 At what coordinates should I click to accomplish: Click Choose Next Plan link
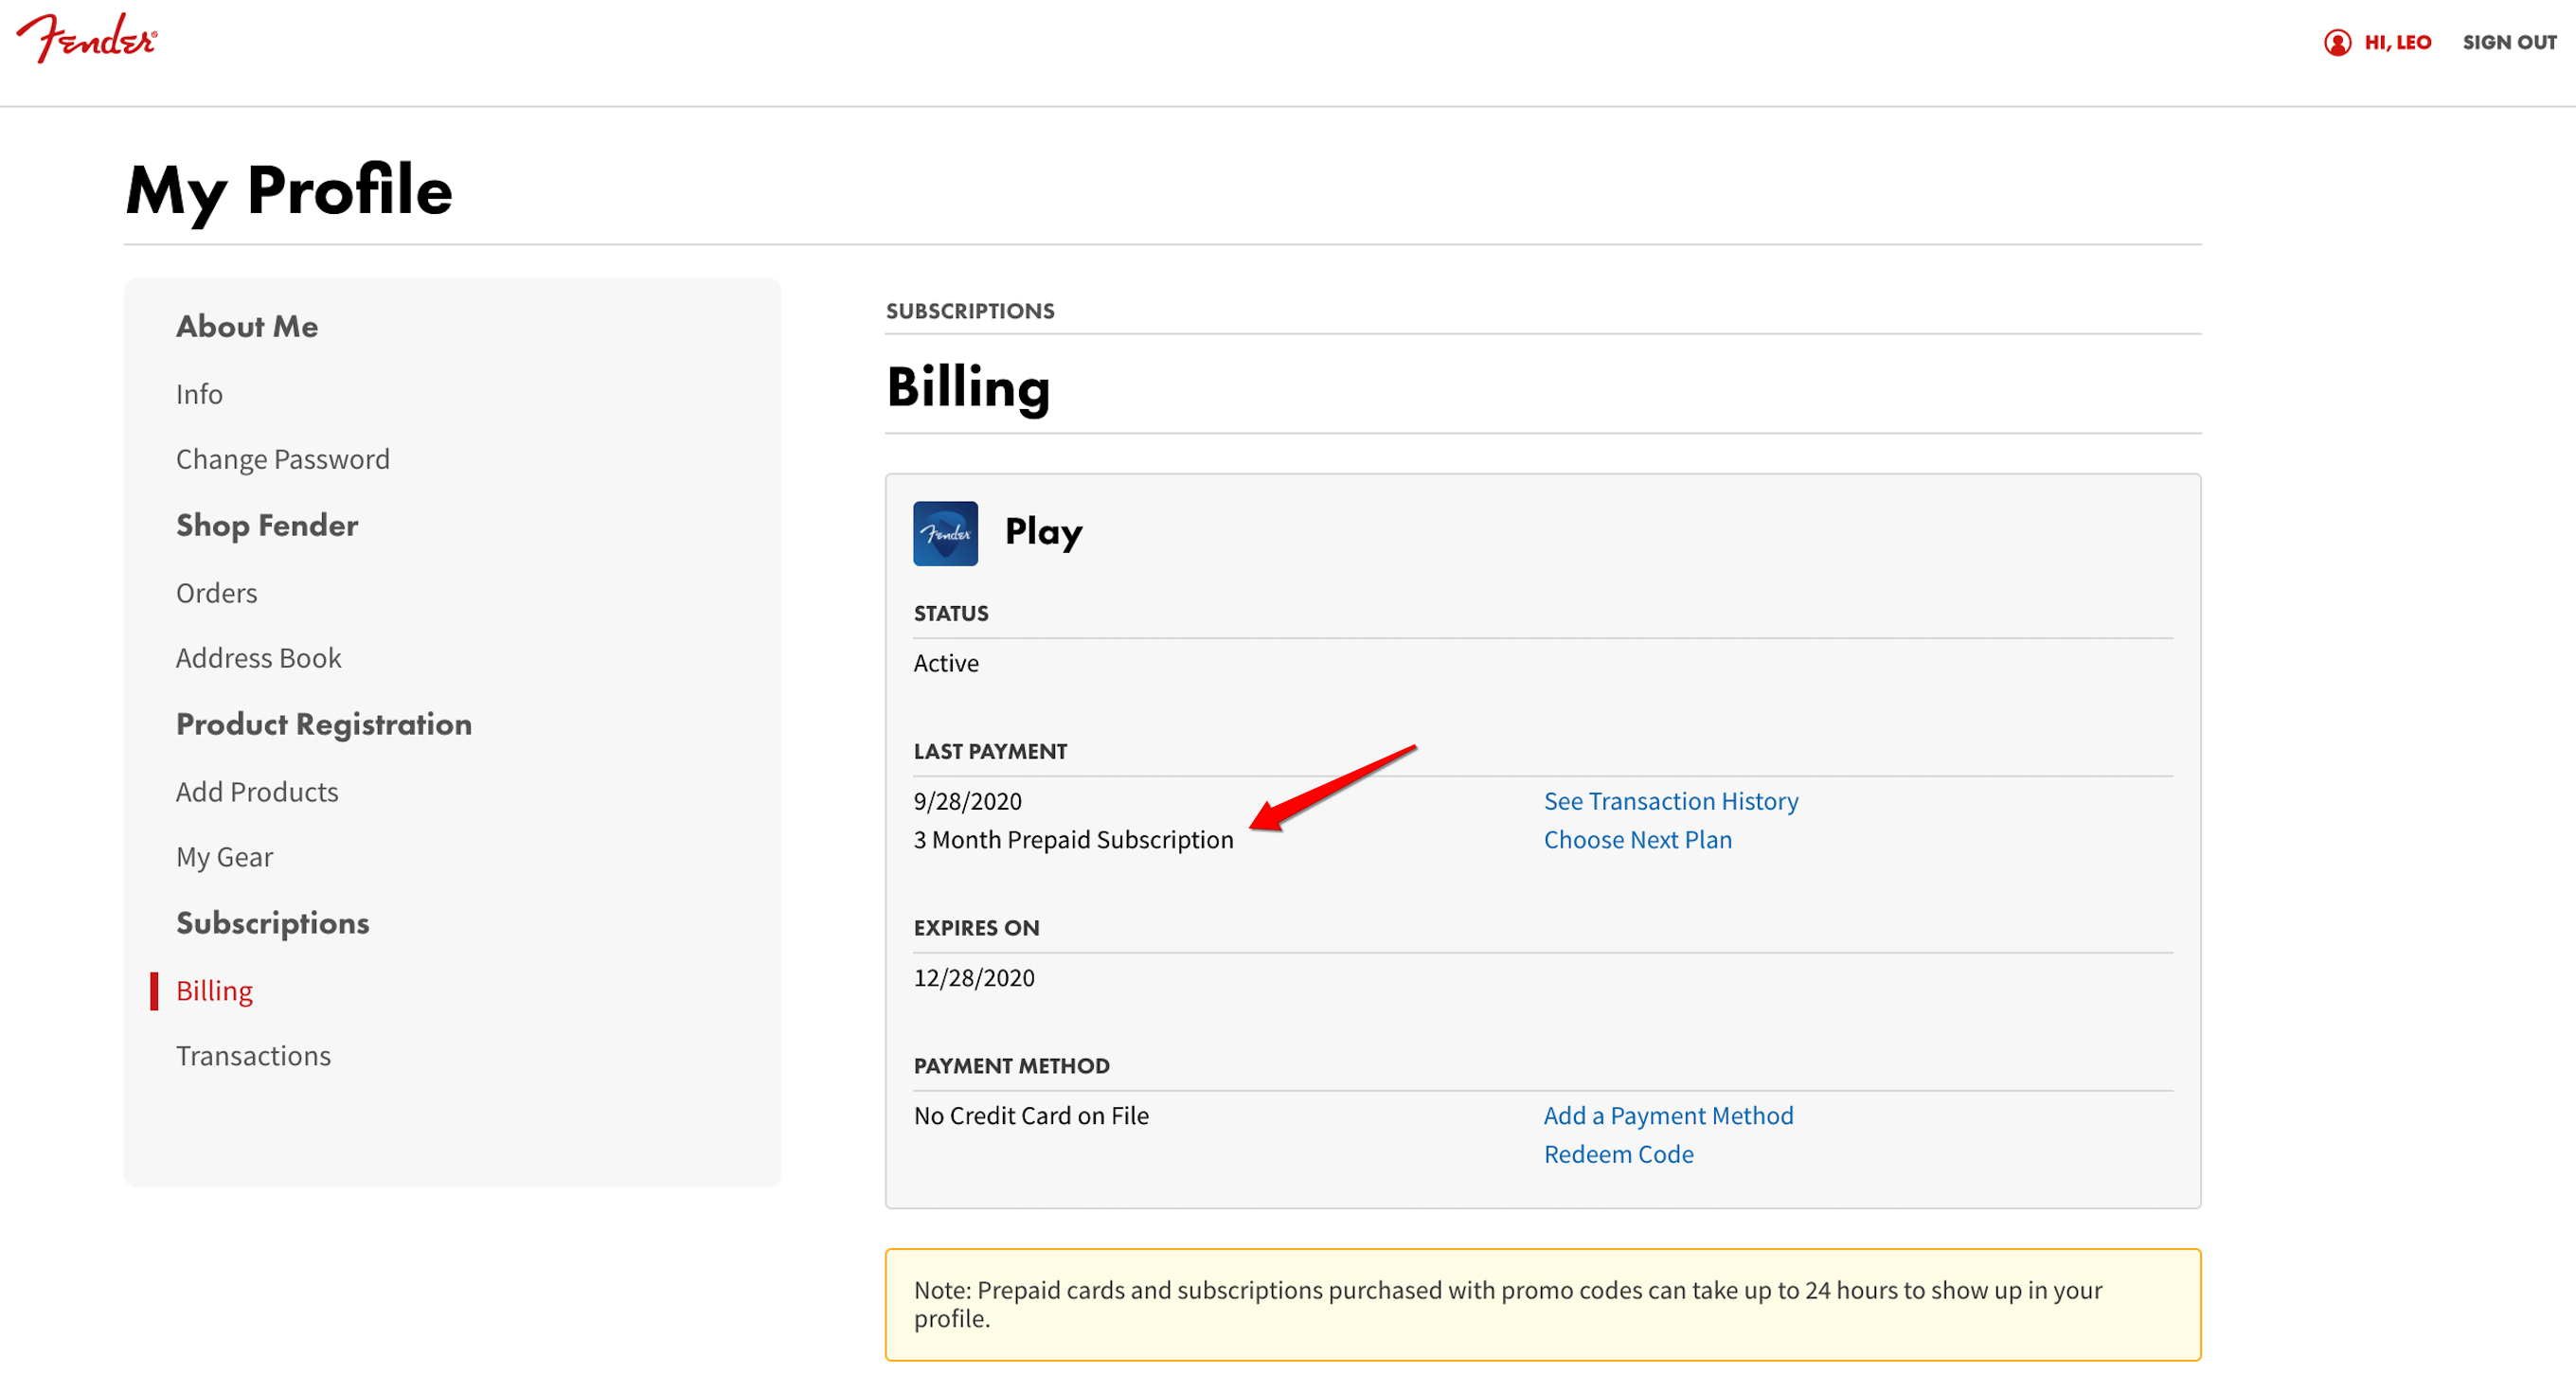1637,840
